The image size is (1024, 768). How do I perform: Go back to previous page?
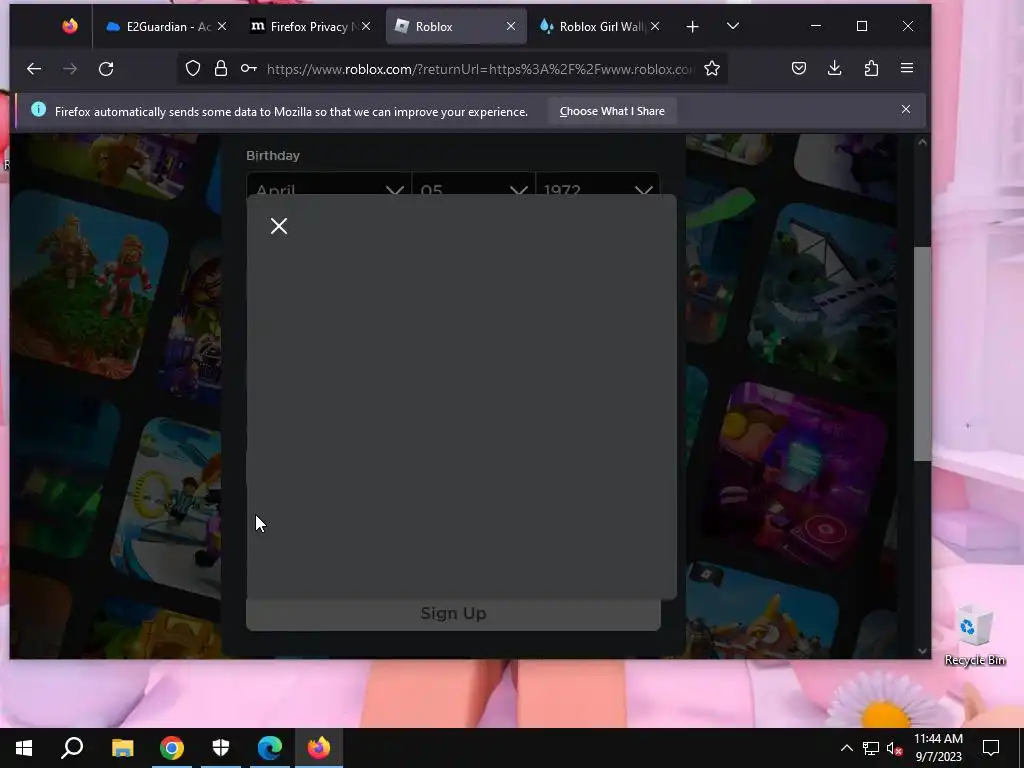(34, 69)
